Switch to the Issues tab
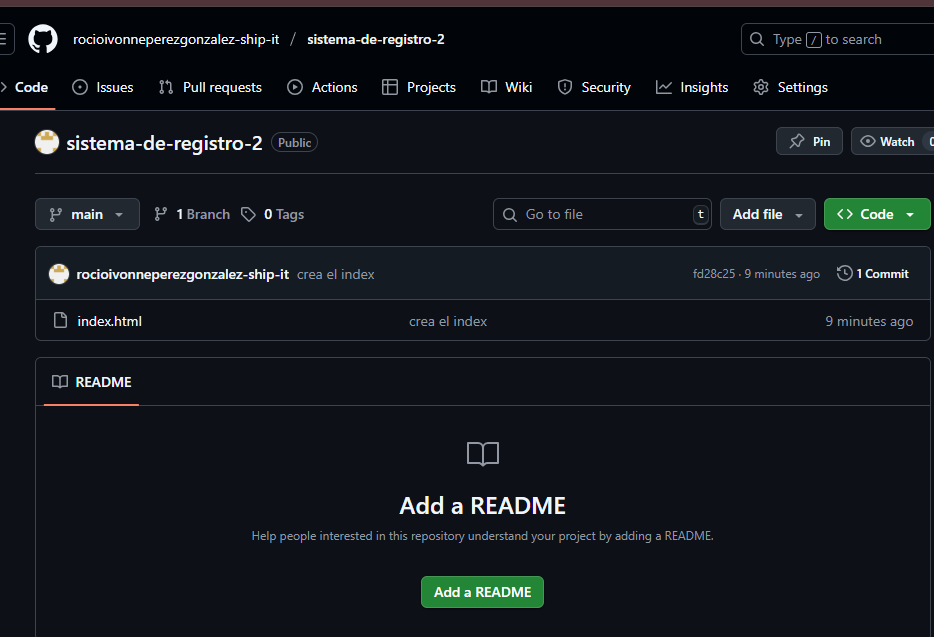Image resolution: width=934 pixels, height=637 pixels. (102, 87)
